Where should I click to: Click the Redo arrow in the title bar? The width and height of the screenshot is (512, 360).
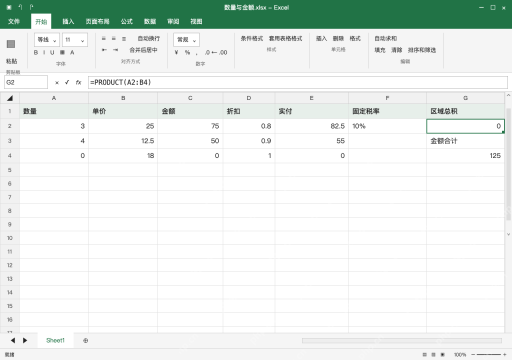[x=31, y=7]
